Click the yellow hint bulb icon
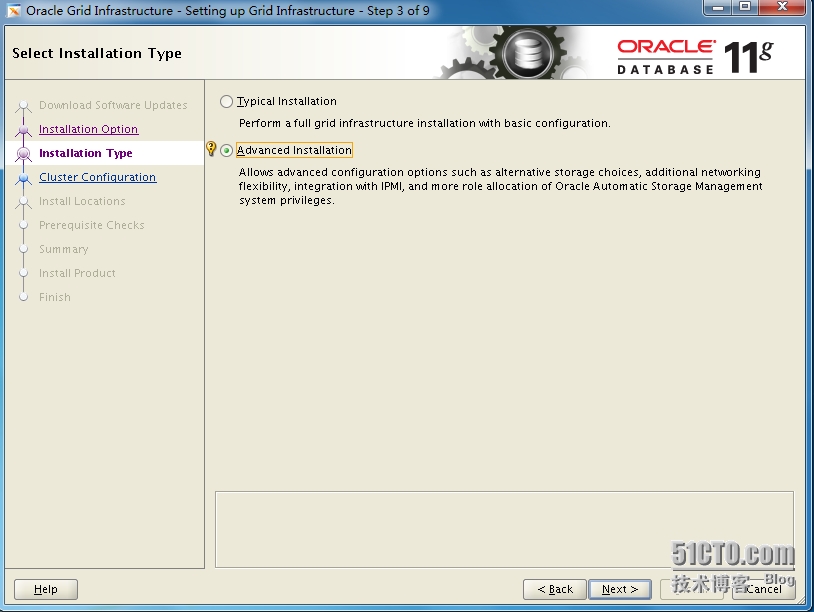814x612 pixels. 211,148
